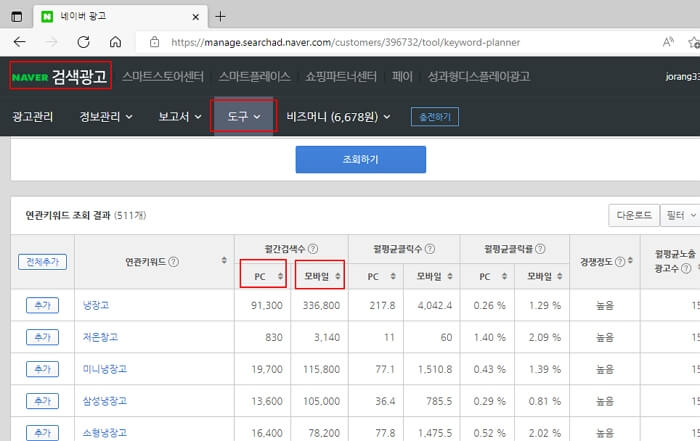This screenshot has width=700, height=441.
Task: Click 추가 button for 냉장고
Action: click(x=42, y=305)
